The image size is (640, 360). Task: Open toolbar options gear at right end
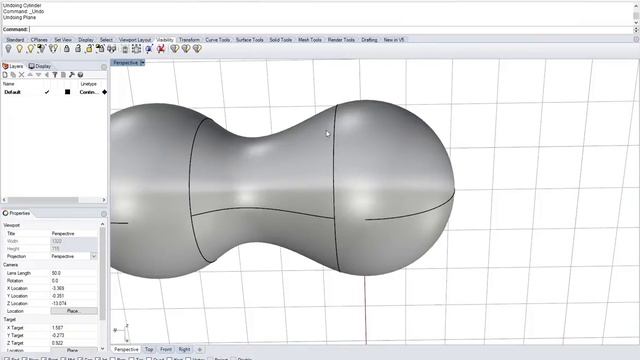(x=636, y=39)
